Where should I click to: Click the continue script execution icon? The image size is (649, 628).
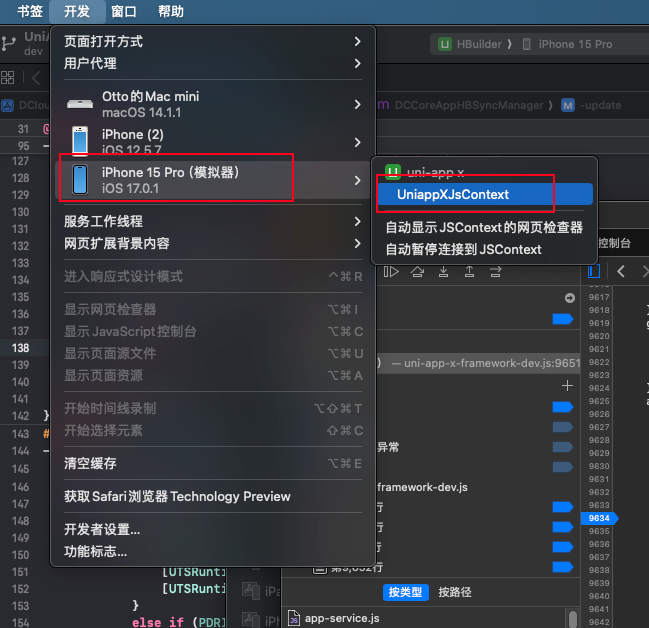tap(391, 272)
